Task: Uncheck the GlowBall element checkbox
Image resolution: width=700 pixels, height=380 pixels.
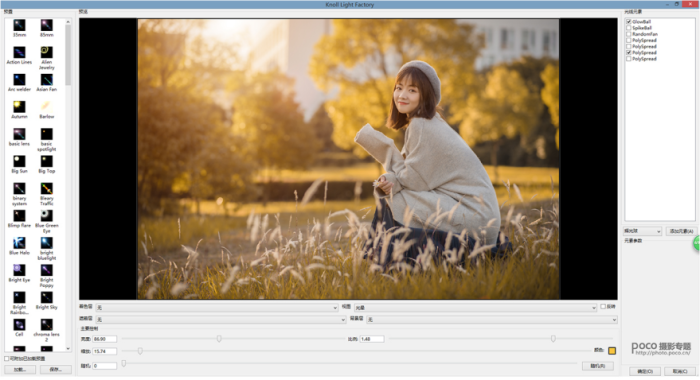Action: pyautogui.click(x=629, y=21)
